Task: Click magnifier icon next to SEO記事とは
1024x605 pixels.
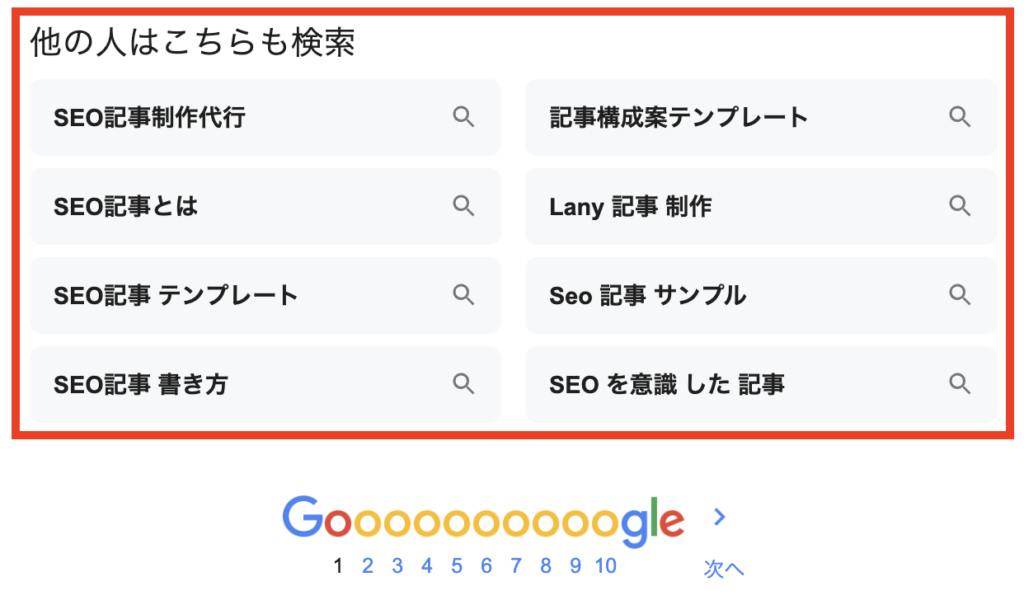Action: tap(463, 206)
